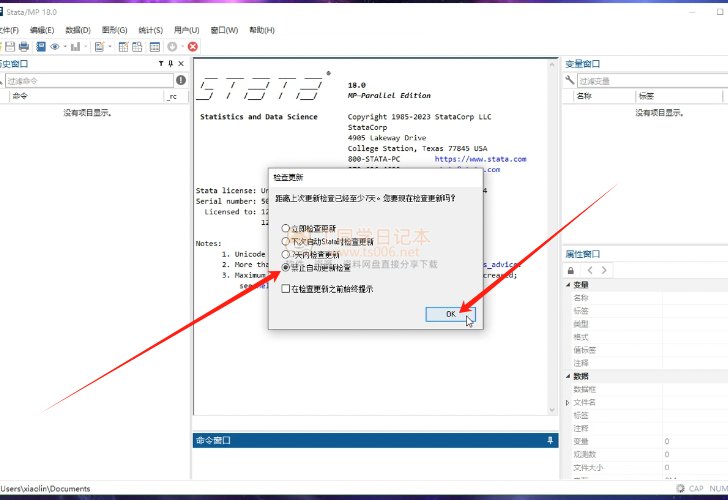The width and height of the screenshot is (728, 500).
Task: Open the 编辑(E) menu
Action: pos(42,30)
